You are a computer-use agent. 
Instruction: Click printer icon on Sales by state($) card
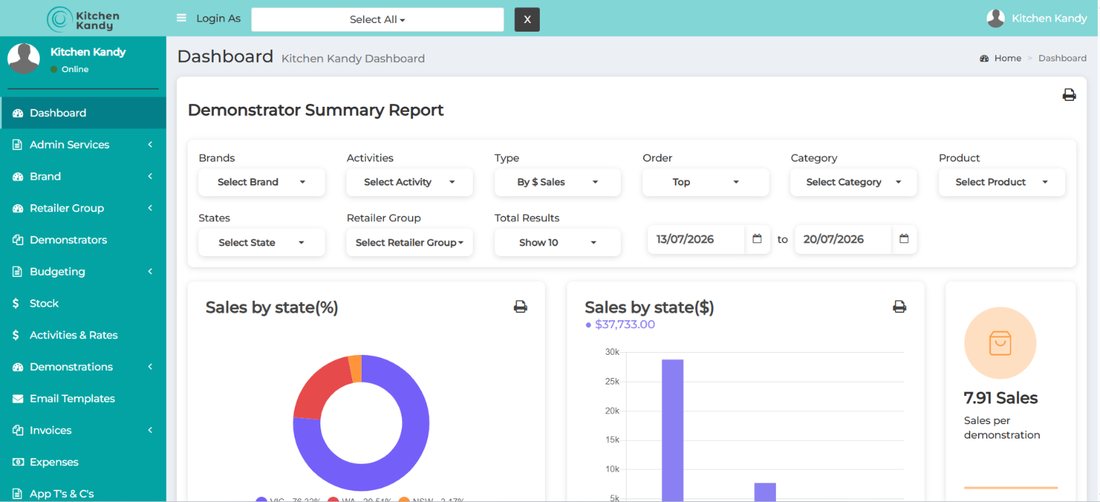(899, 306)
